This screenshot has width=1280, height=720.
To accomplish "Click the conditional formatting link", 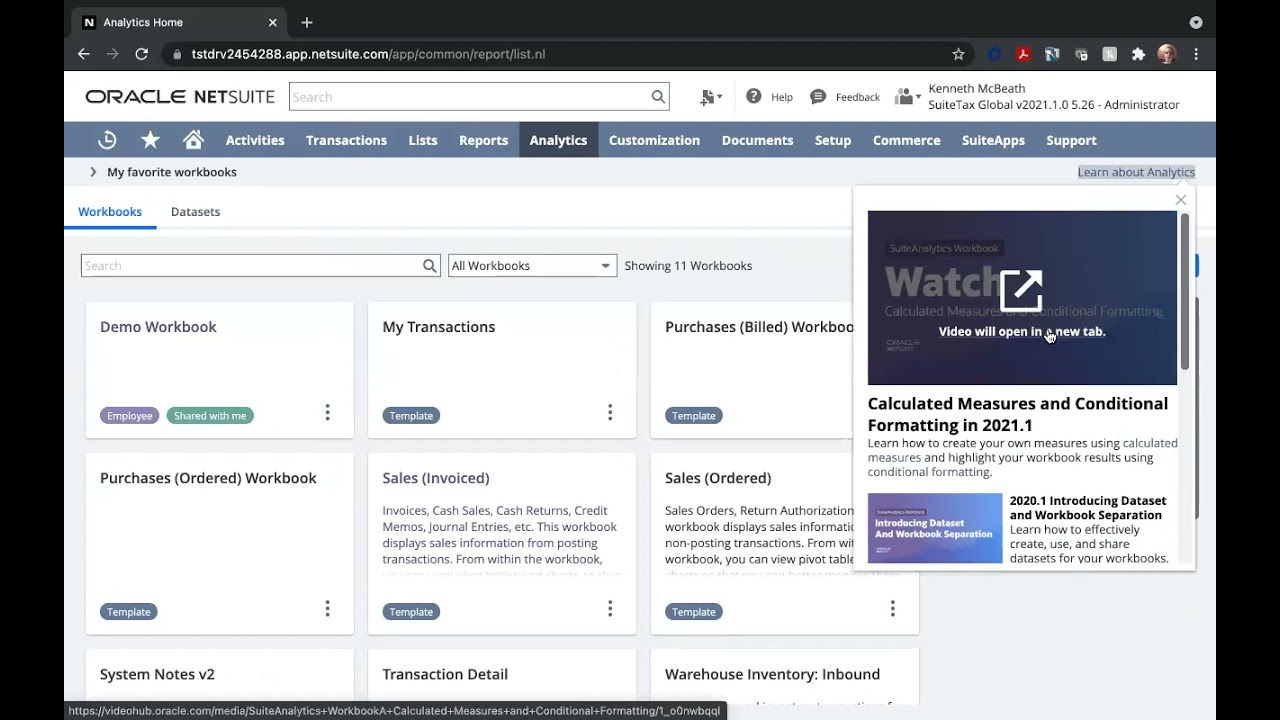I will point(929,472).
